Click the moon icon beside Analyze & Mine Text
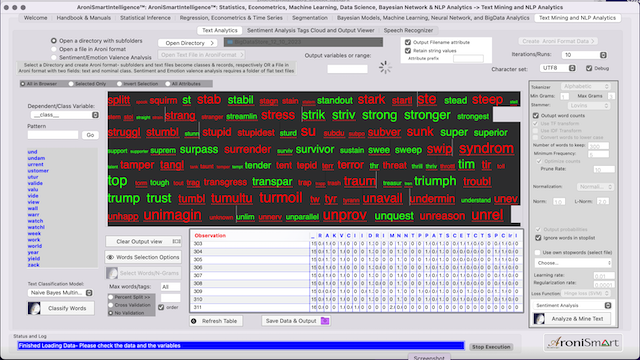The image size is (640, 360). coord(539,319)
